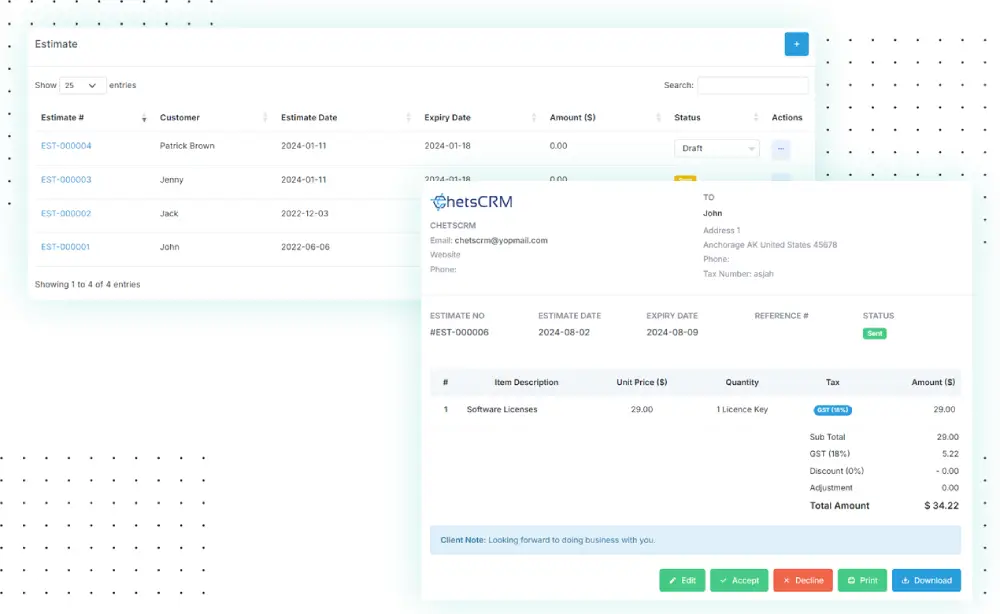This screenshot has width=1000, height=614.
Task: Click the download arrow icon to download estimate
Action: coord(906,580)
